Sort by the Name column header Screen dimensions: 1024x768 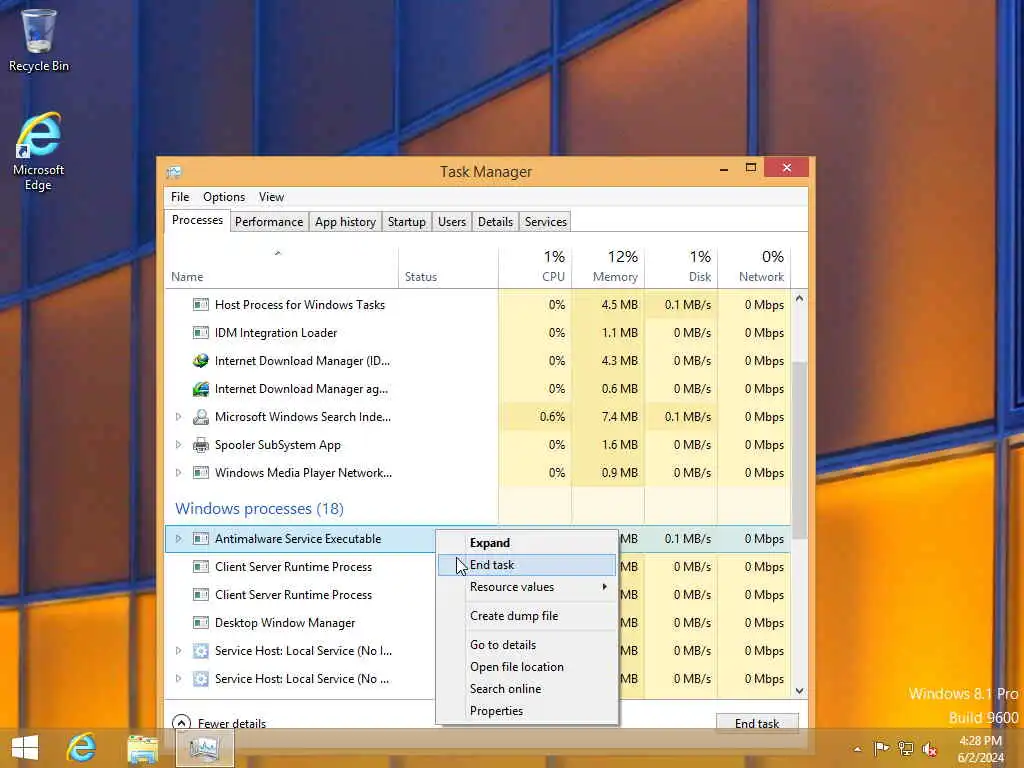pos(281,268)
